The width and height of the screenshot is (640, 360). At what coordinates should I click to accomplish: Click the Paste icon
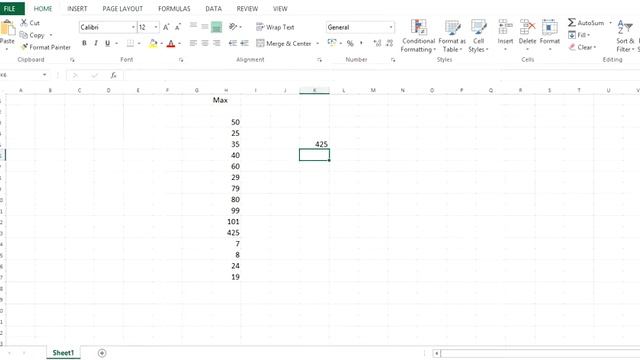click(x=7, y=28)
